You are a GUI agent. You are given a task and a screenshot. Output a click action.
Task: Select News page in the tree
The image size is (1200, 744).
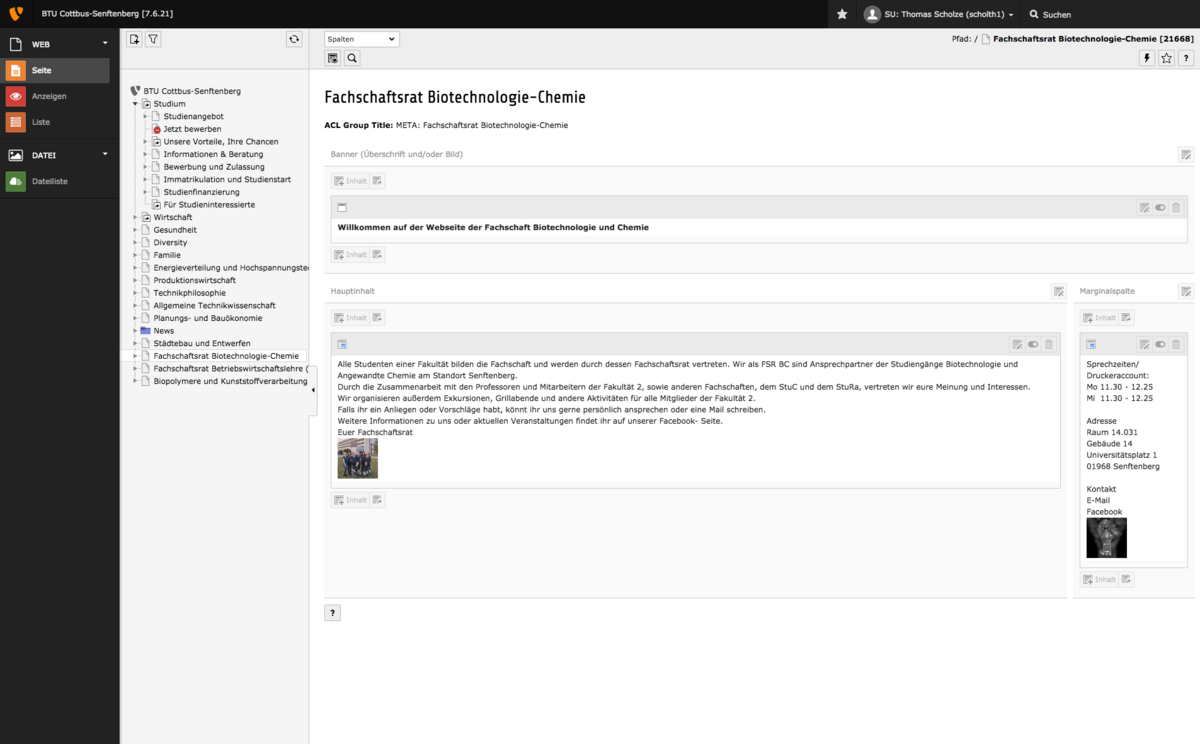pyautogui.click(x=163, y=330)
